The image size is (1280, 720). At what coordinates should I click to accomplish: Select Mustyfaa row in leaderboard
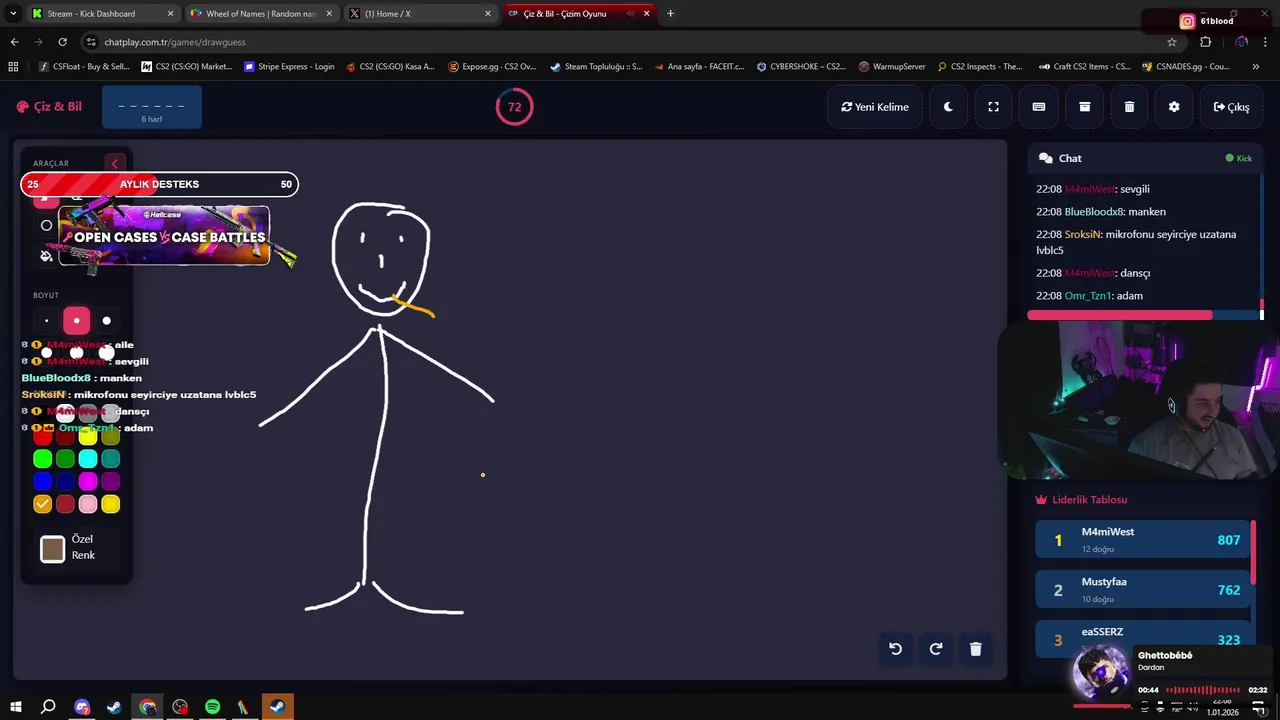pos(1142,590)
